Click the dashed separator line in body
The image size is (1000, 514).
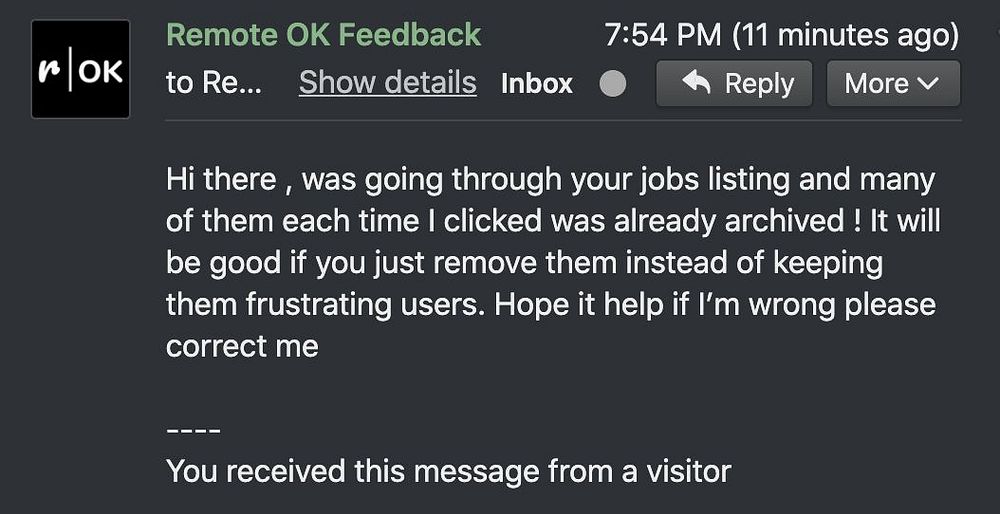tap(192, 430)
